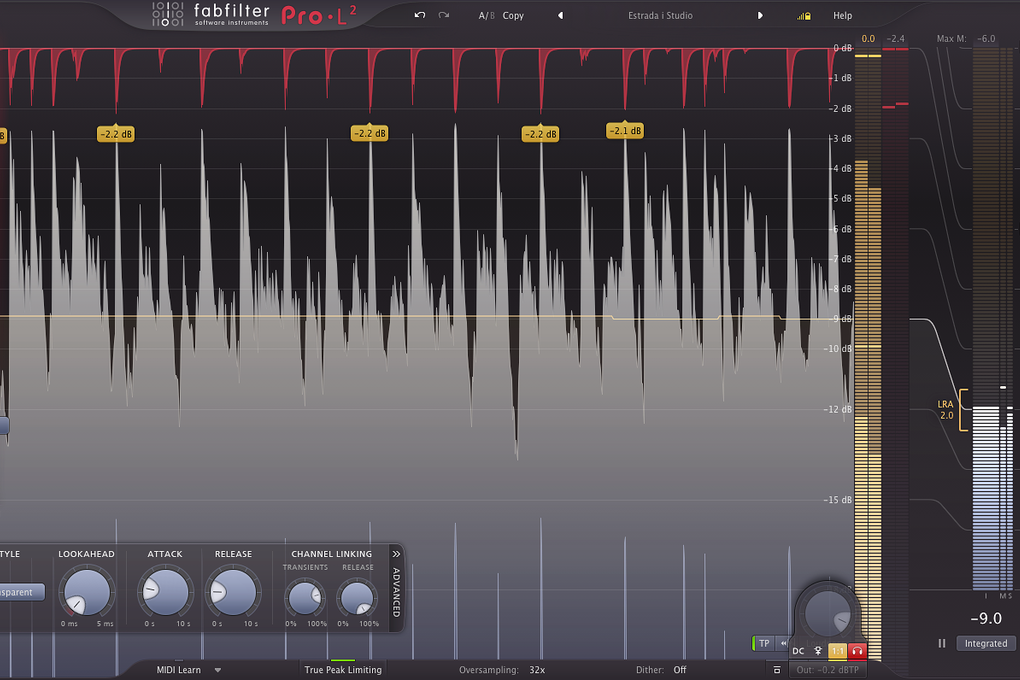Toggle the A/B state switch
The width and height of the screenshot is (1020, 680).
(486, 16)
